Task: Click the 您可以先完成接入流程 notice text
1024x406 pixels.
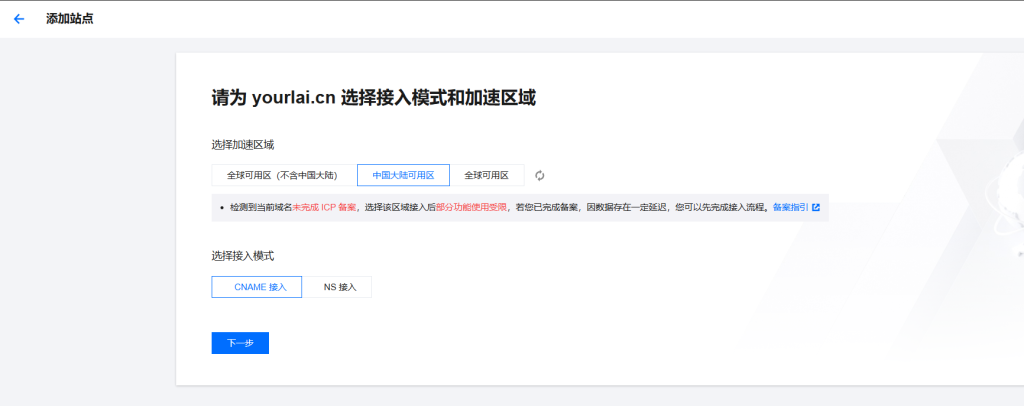Action: (x=719, y=207)
